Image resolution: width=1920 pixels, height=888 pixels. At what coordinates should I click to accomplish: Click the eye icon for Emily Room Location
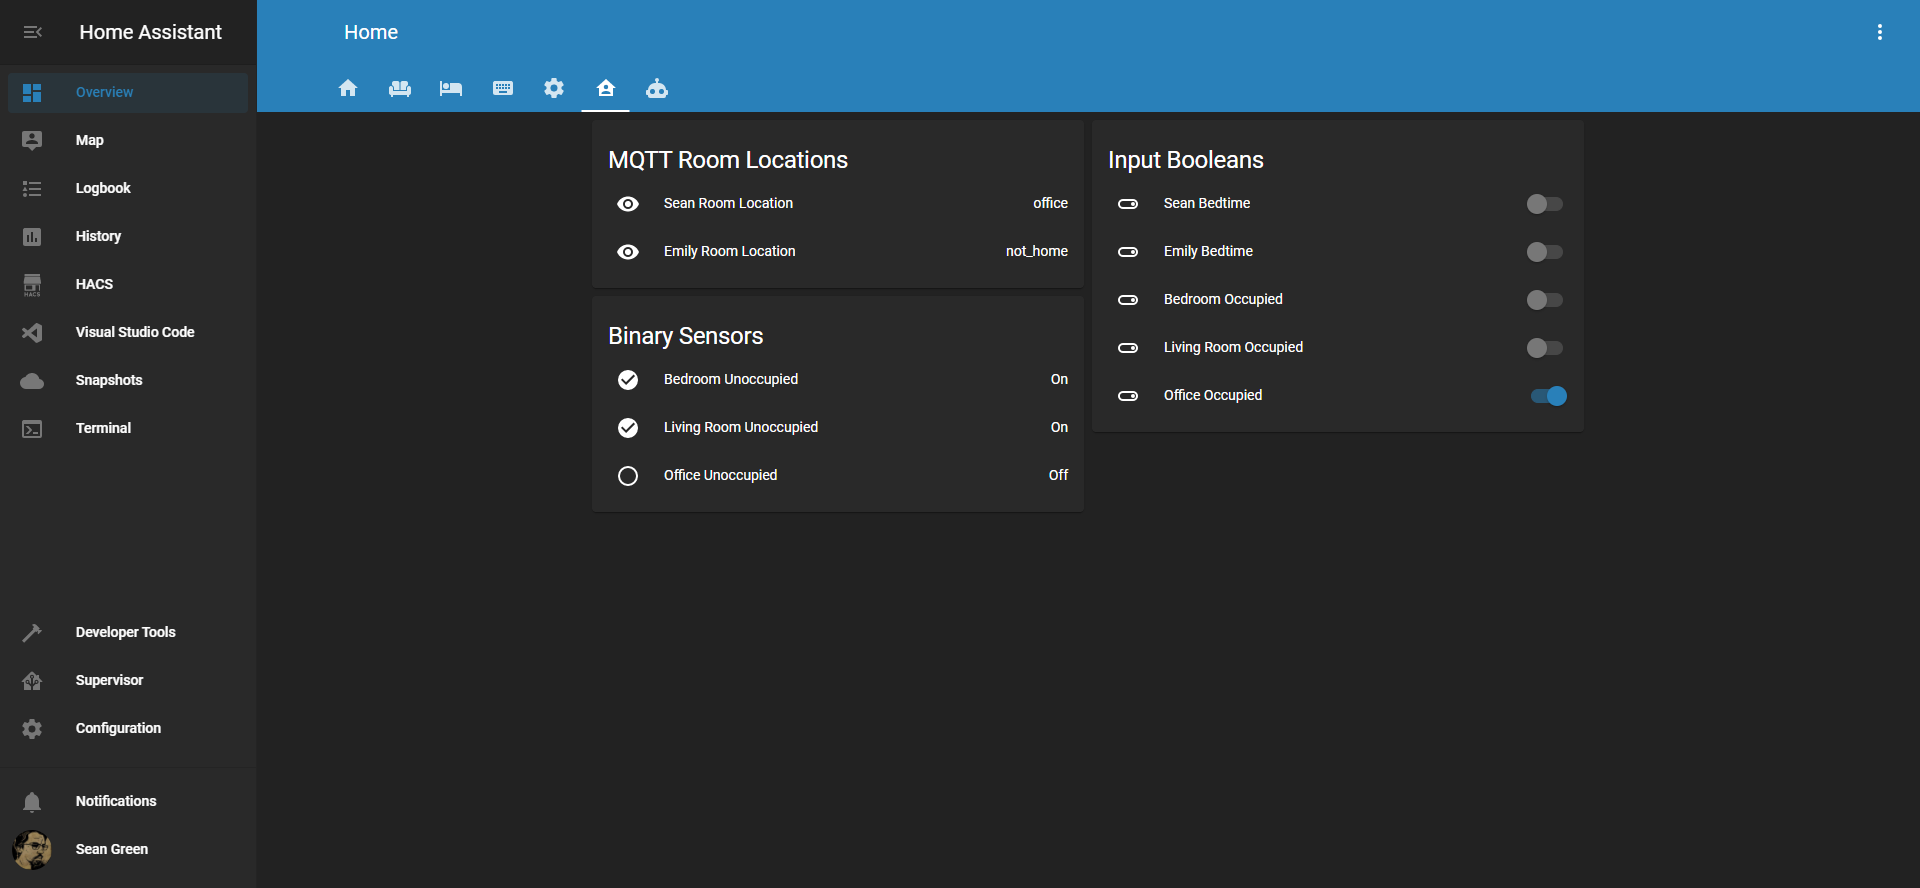[628, 252]
